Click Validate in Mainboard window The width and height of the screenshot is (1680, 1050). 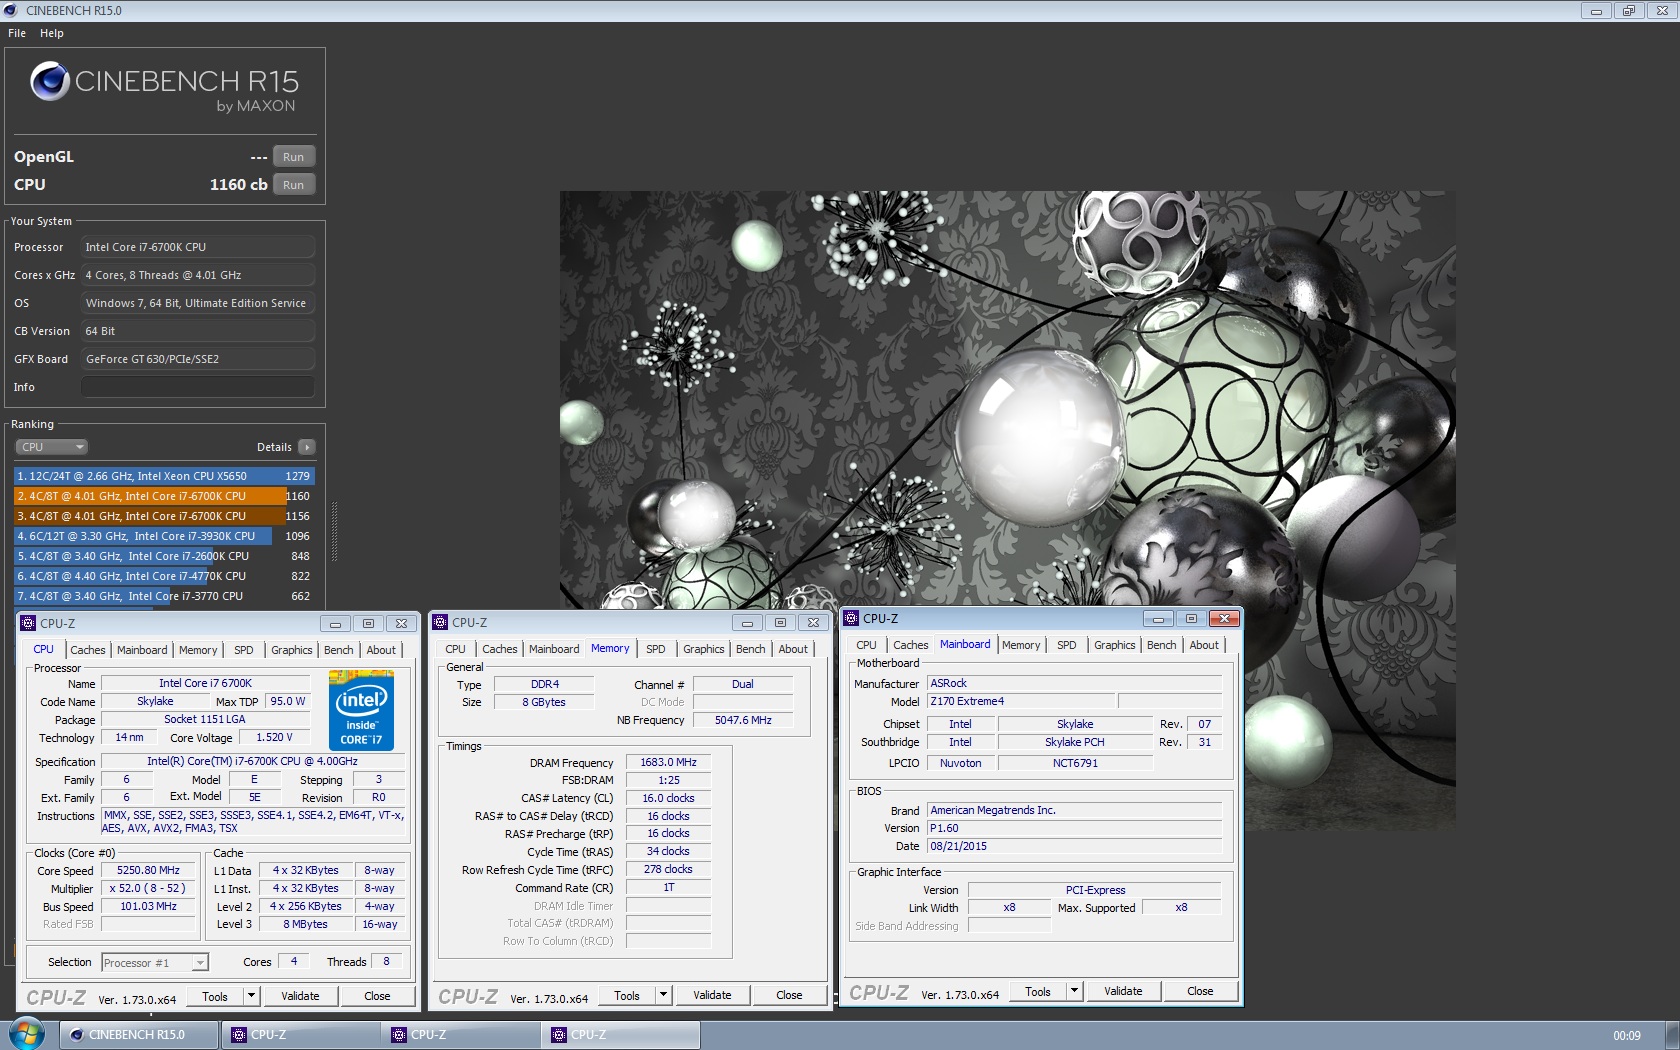(1123, 991)
